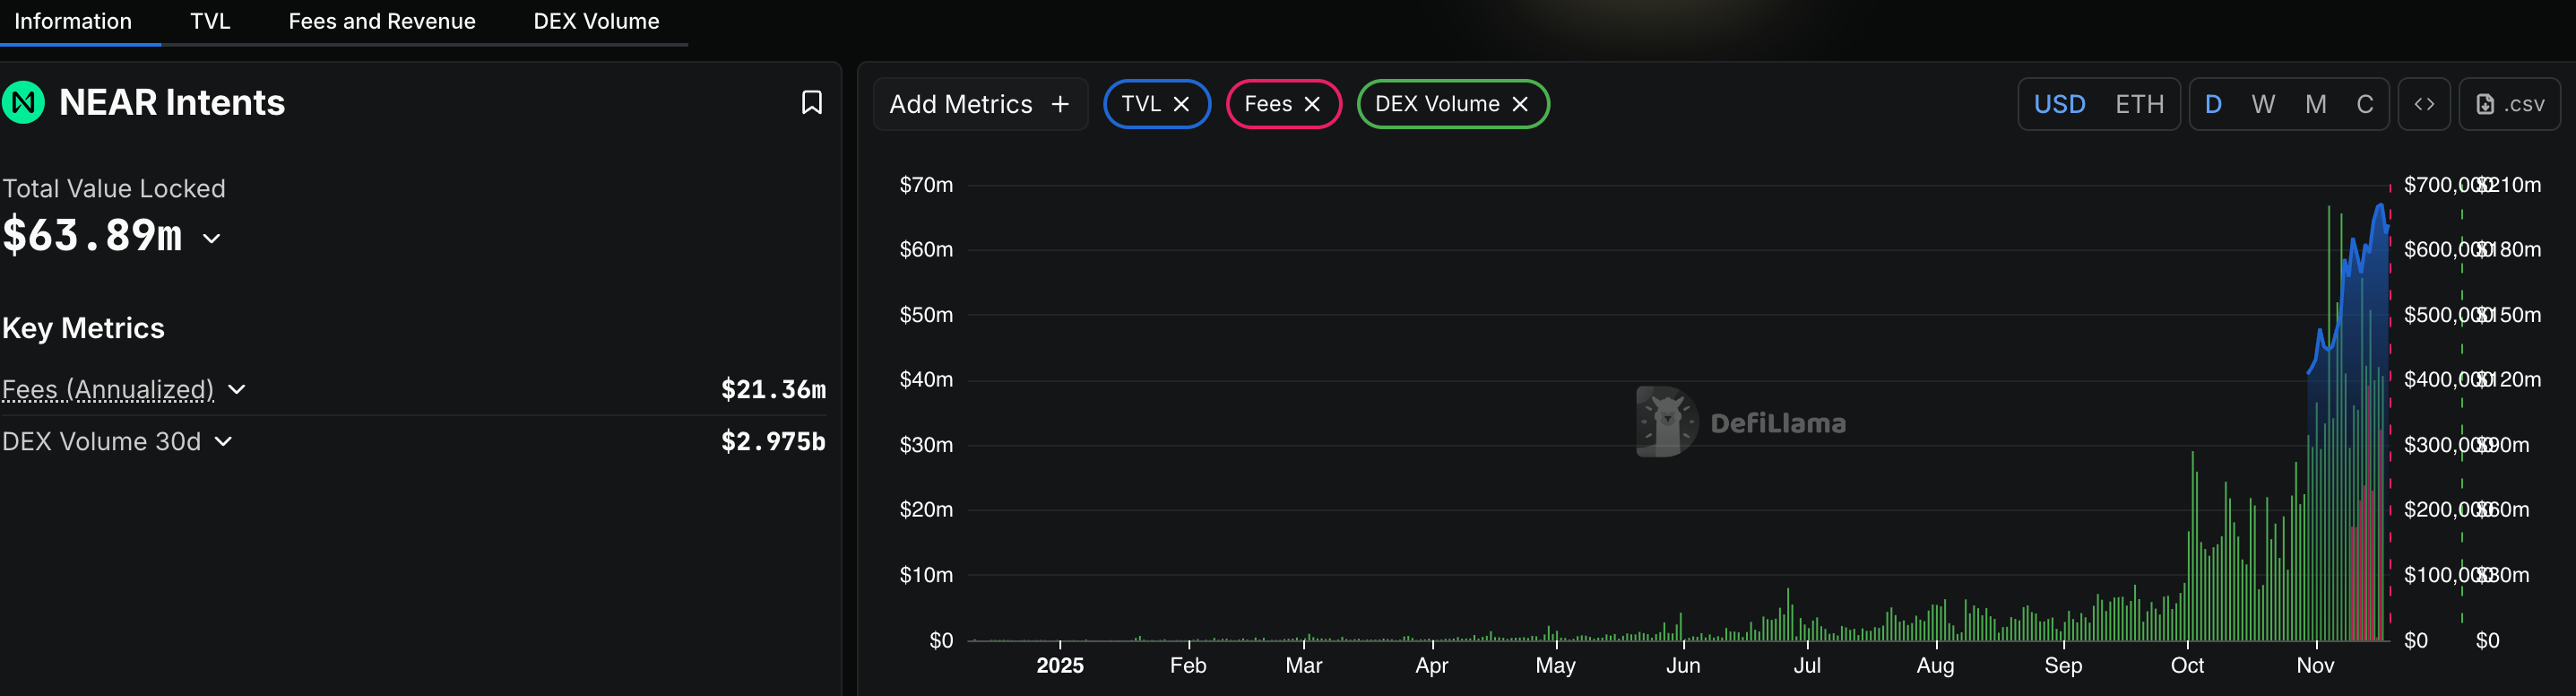The image size is (2576, 696).
Task: Click the $63.89m TVL value
Action: (92, 236)
